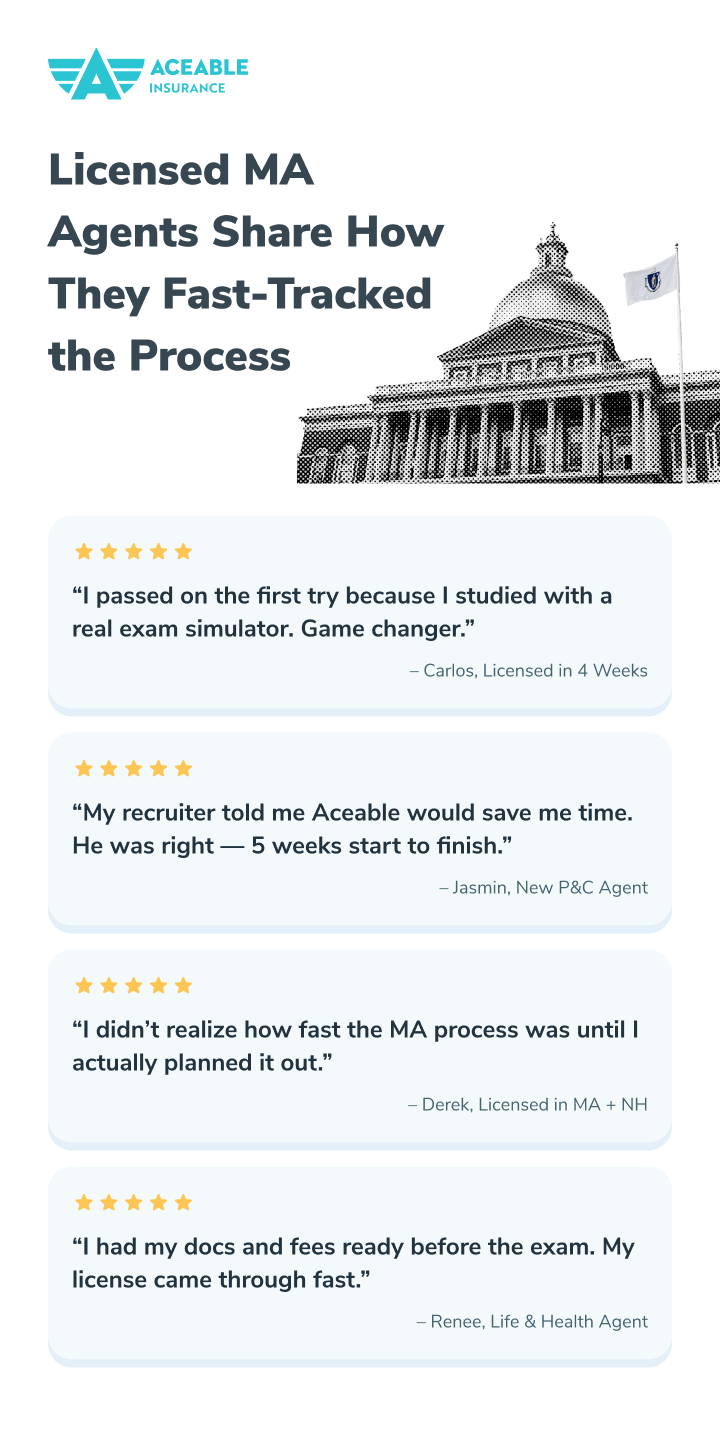Click the attribution 'Renee, Life & Health Agent'

532,1321
